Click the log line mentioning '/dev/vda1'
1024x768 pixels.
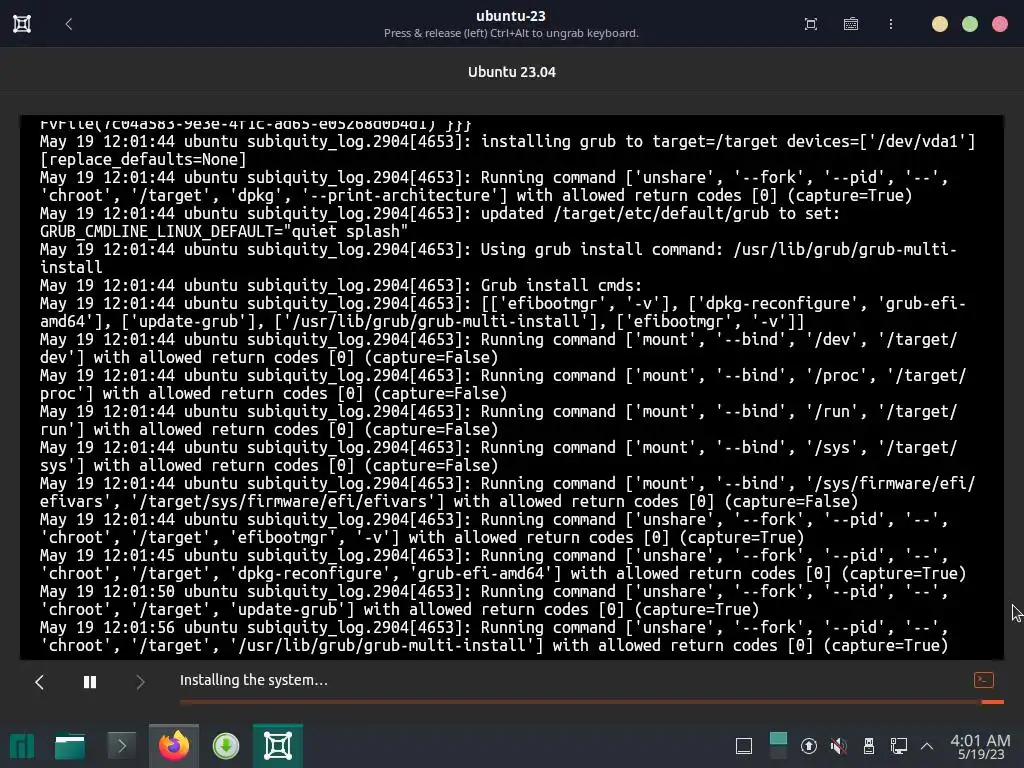(x=507, y=150)
